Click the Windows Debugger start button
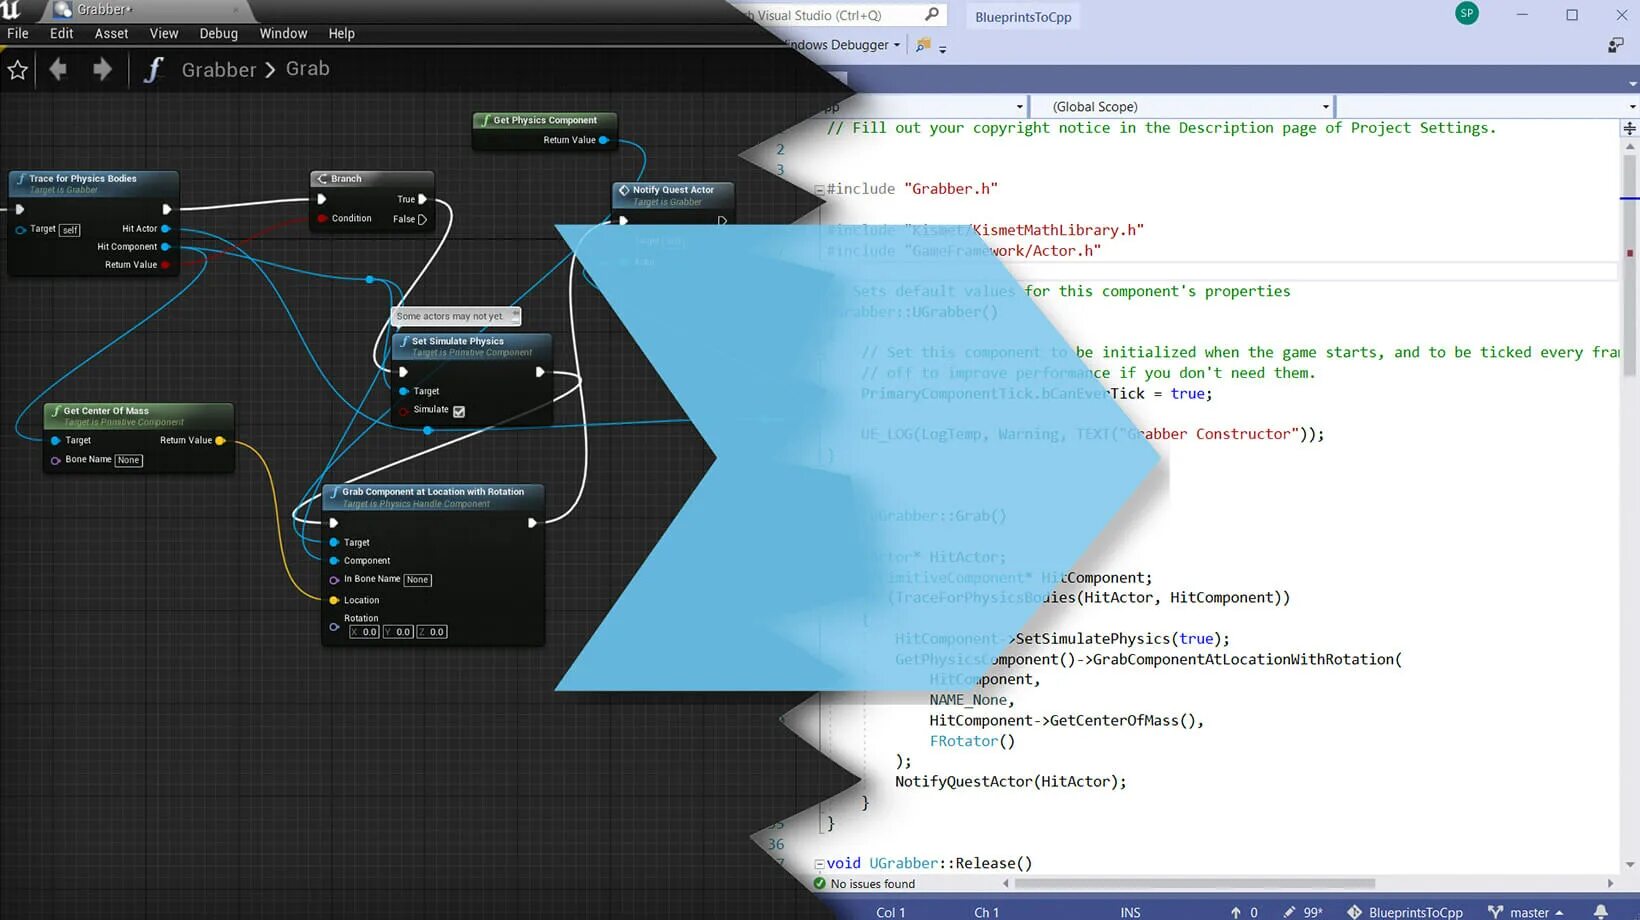 point(838,45)
